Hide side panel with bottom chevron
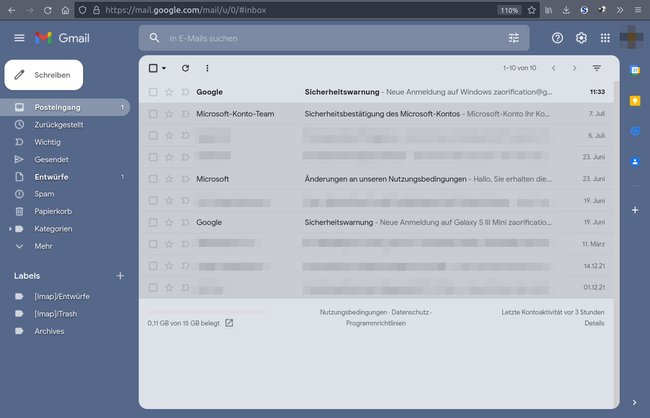Screen dimensions: 650x418 pos(634,402)
